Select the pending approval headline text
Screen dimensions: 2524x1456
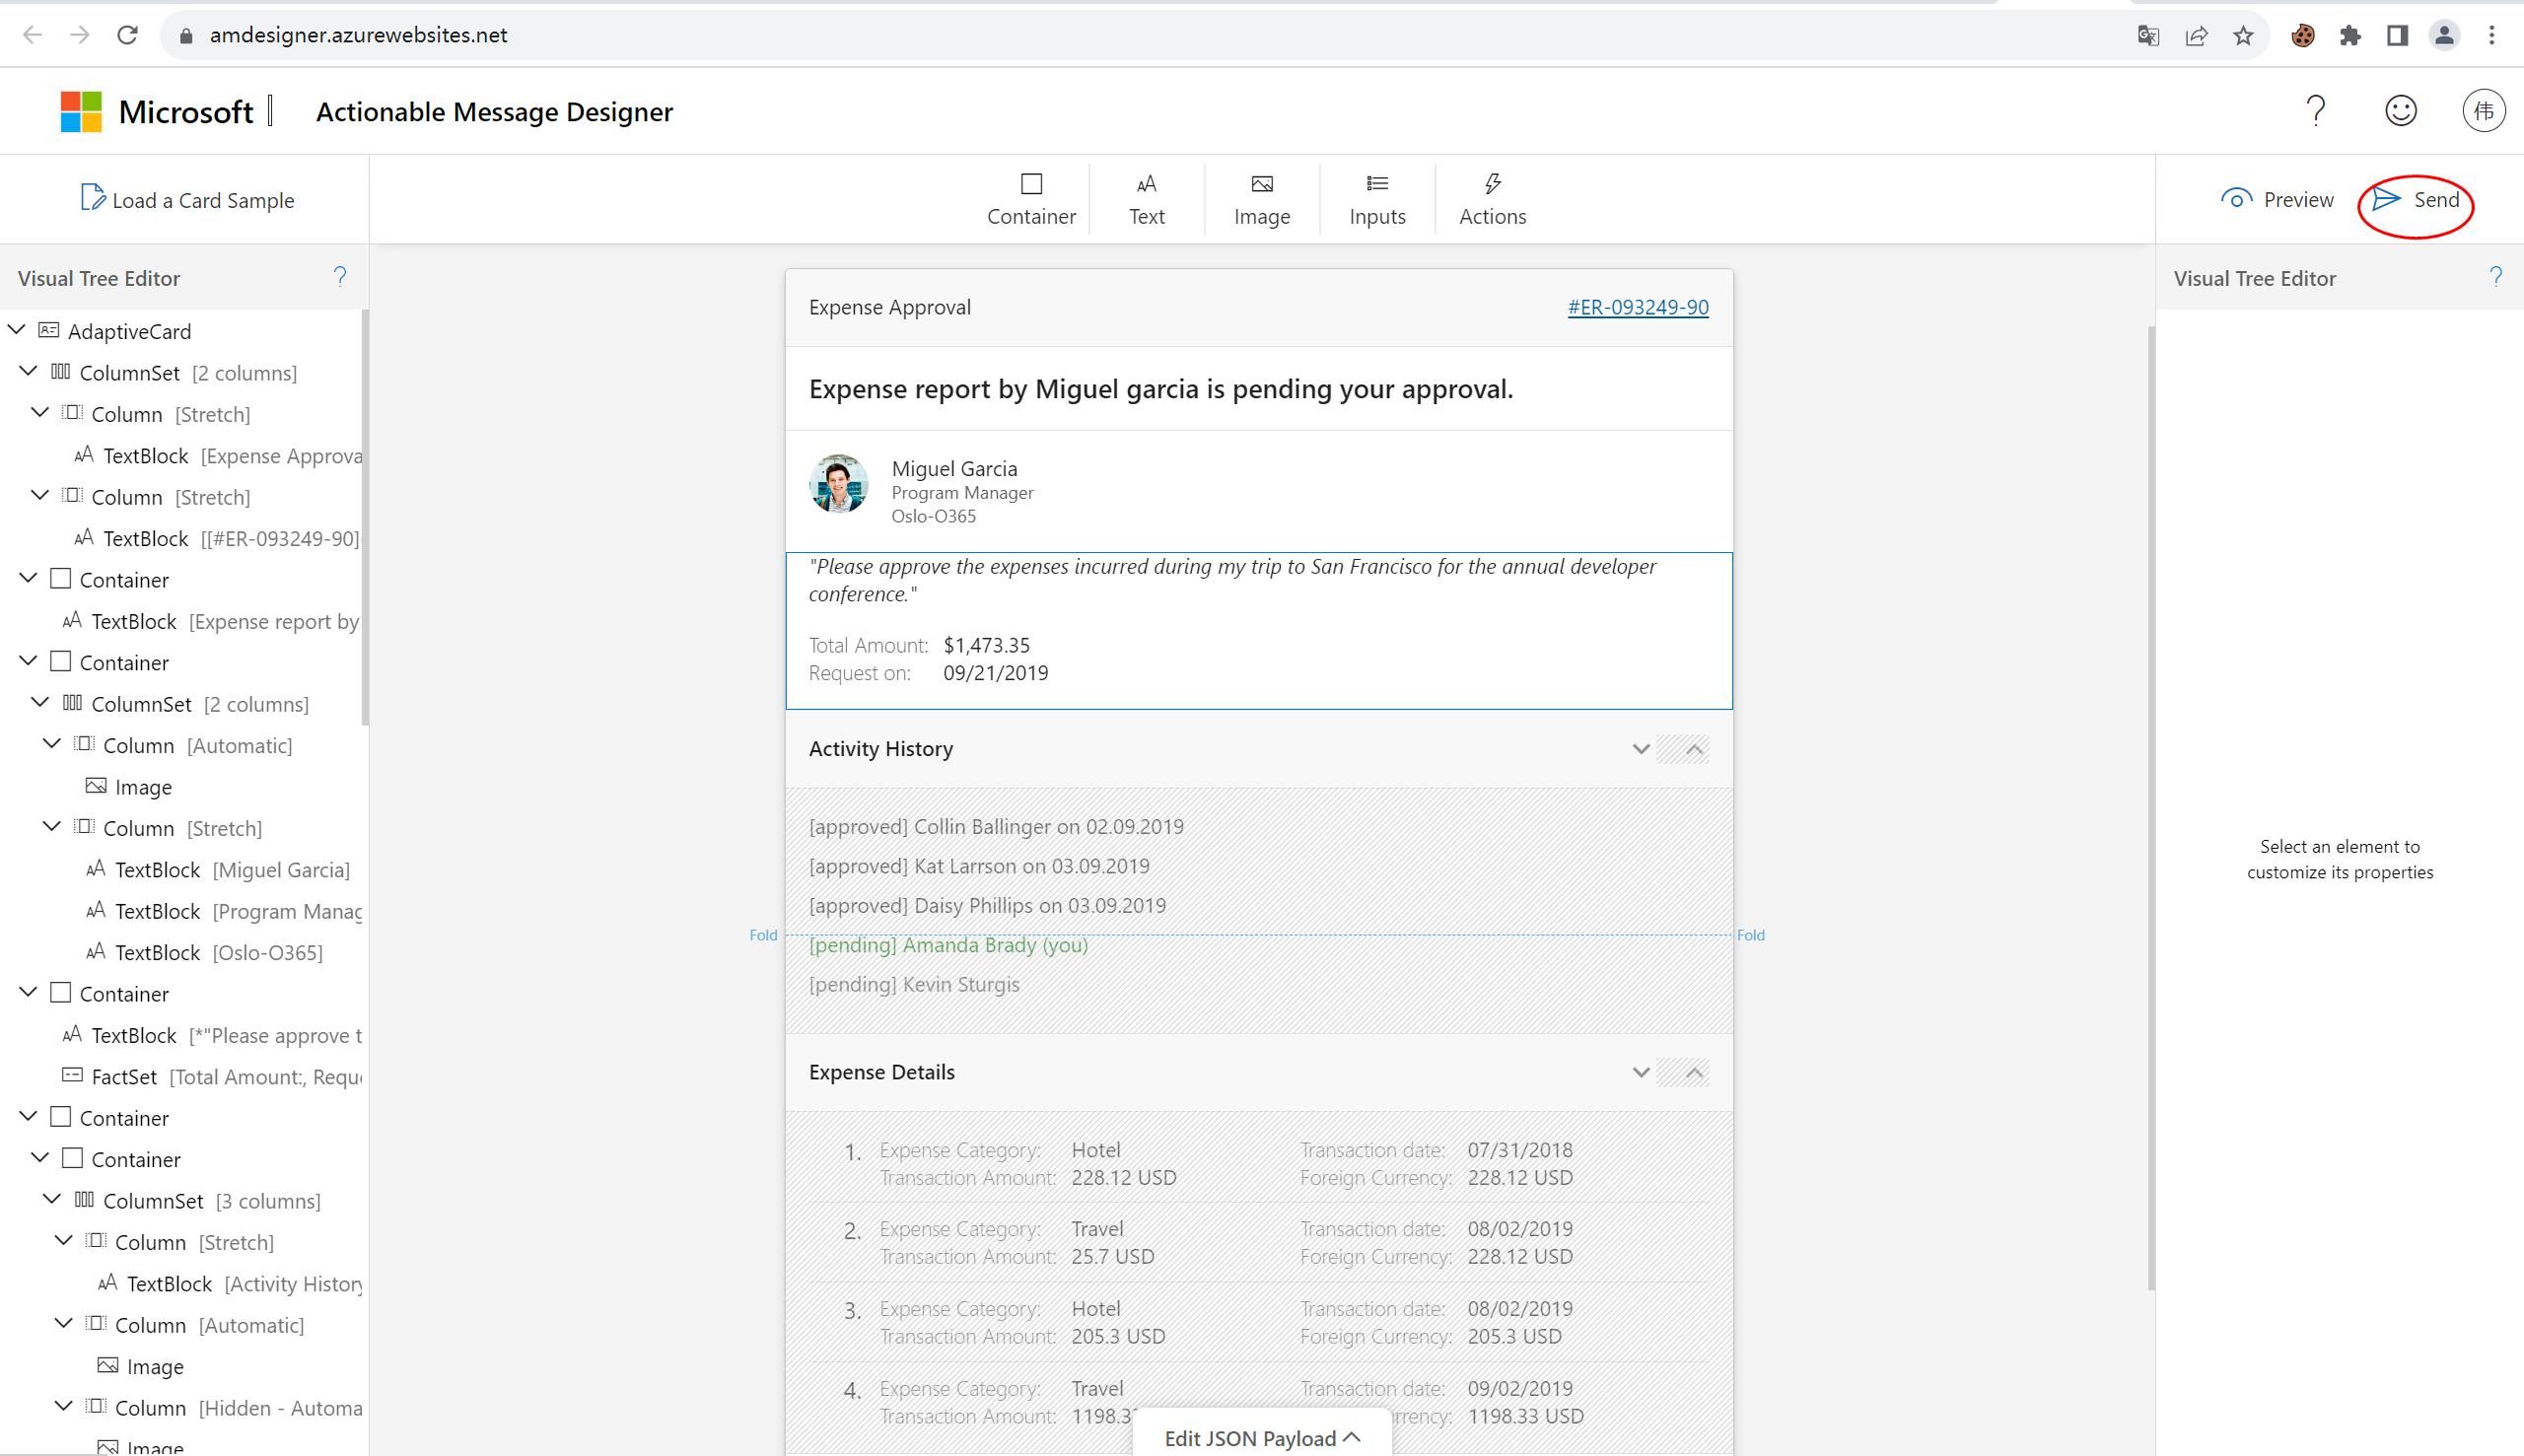tap(1161, 388)
